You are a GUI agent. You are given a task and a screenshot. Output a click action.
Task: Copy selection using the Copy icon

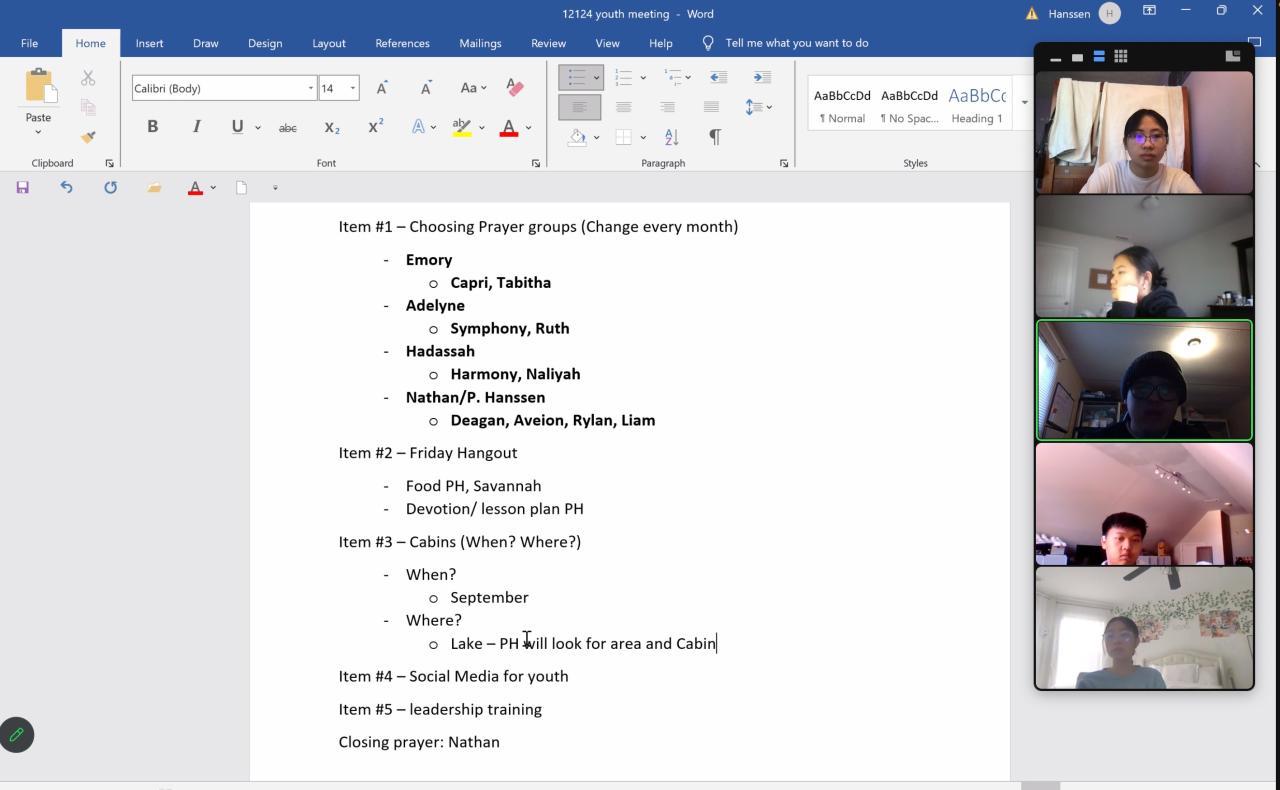[88, 107]
